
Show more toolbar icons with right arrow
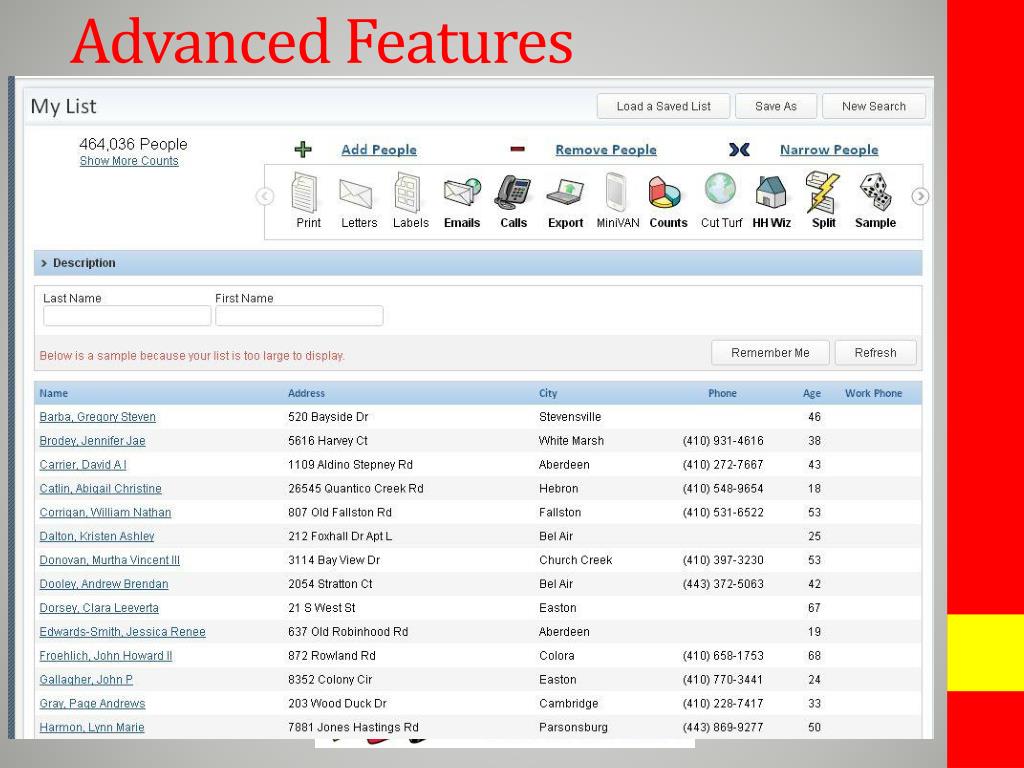[x=920, y=196]
